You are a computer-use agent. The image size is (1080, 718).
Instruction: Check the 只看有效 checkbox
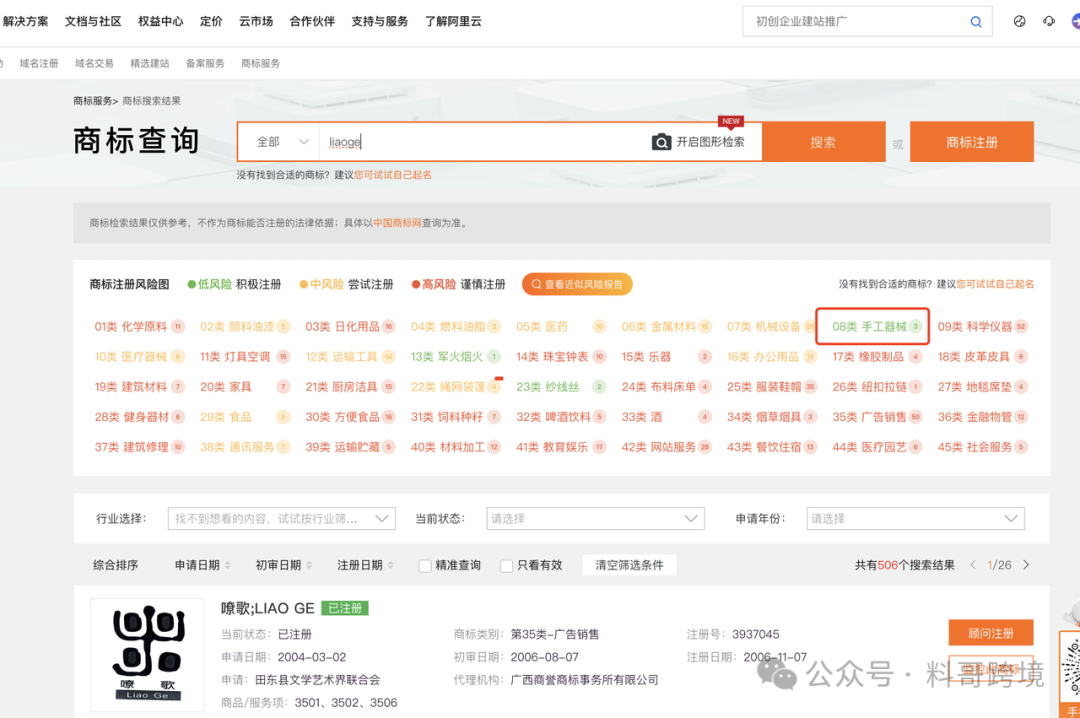coord(506,566)
